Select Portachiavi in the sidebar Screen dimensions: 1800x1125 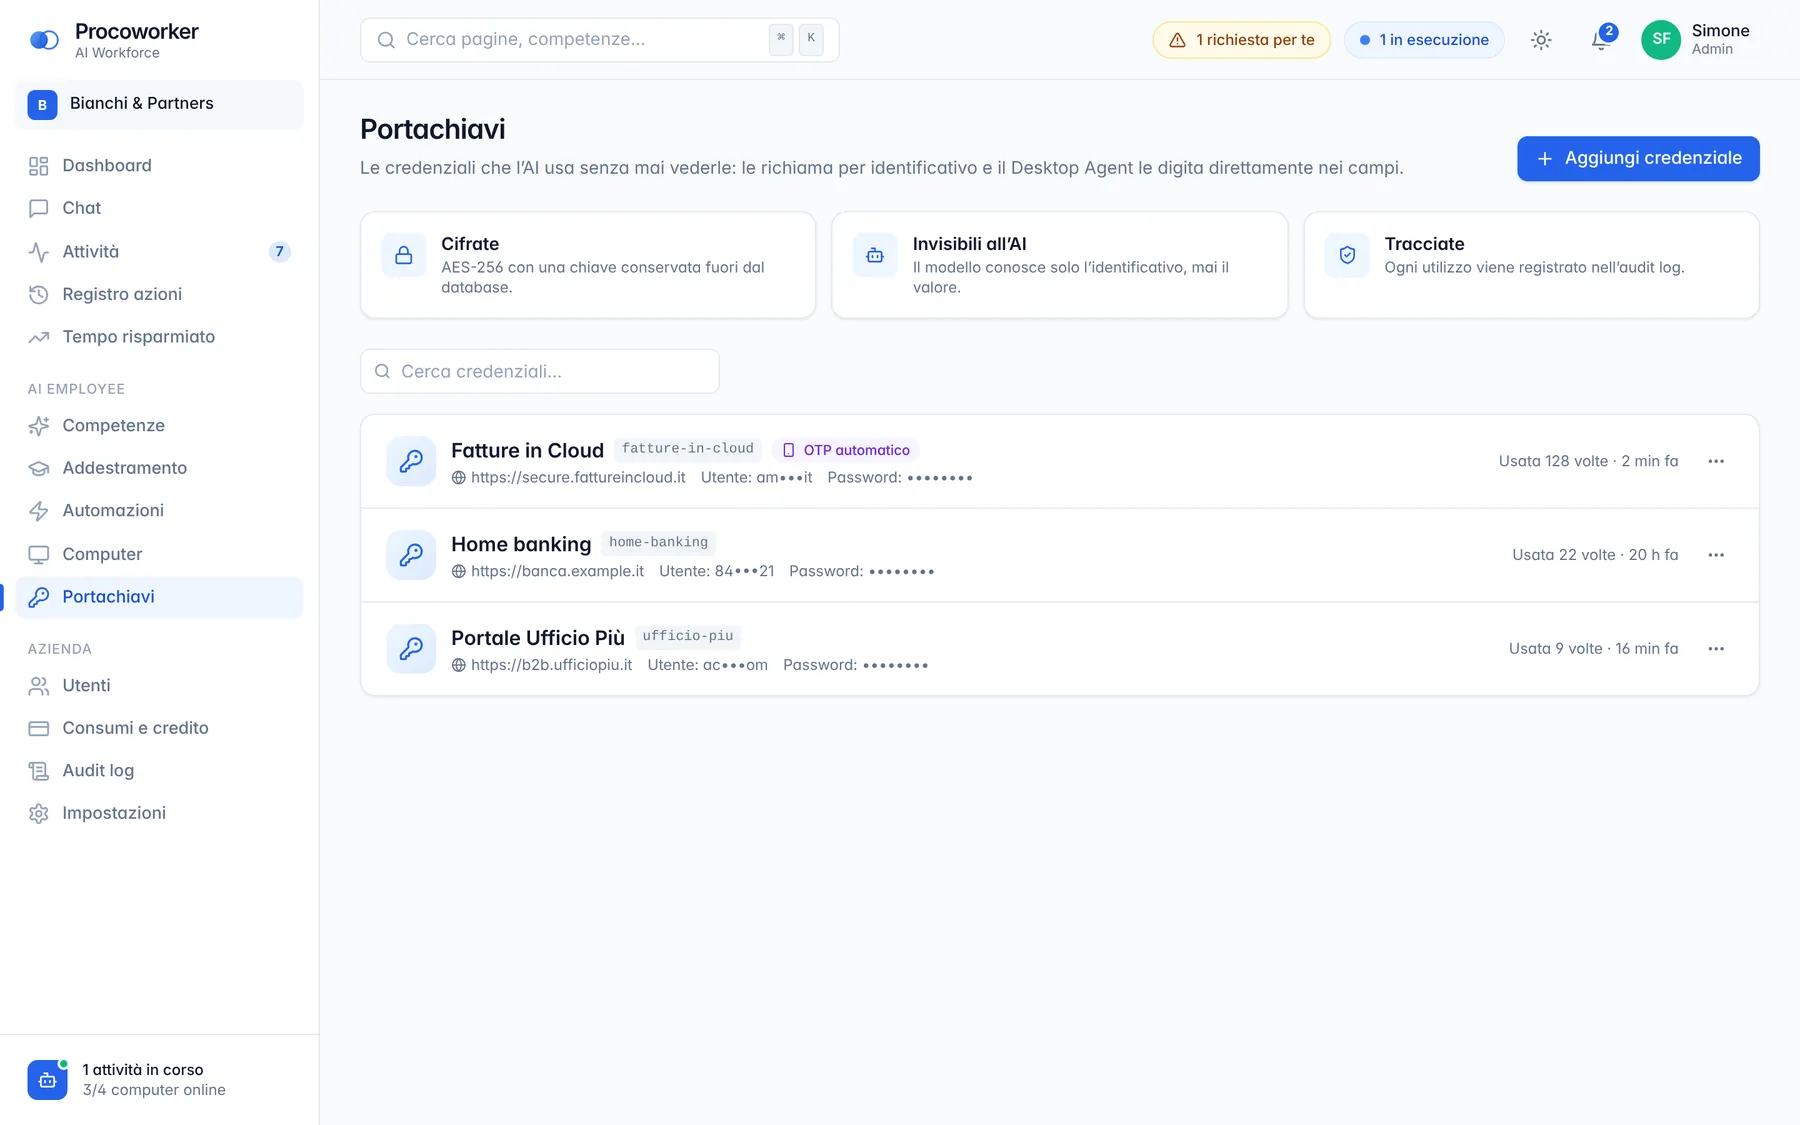point(160,597)
